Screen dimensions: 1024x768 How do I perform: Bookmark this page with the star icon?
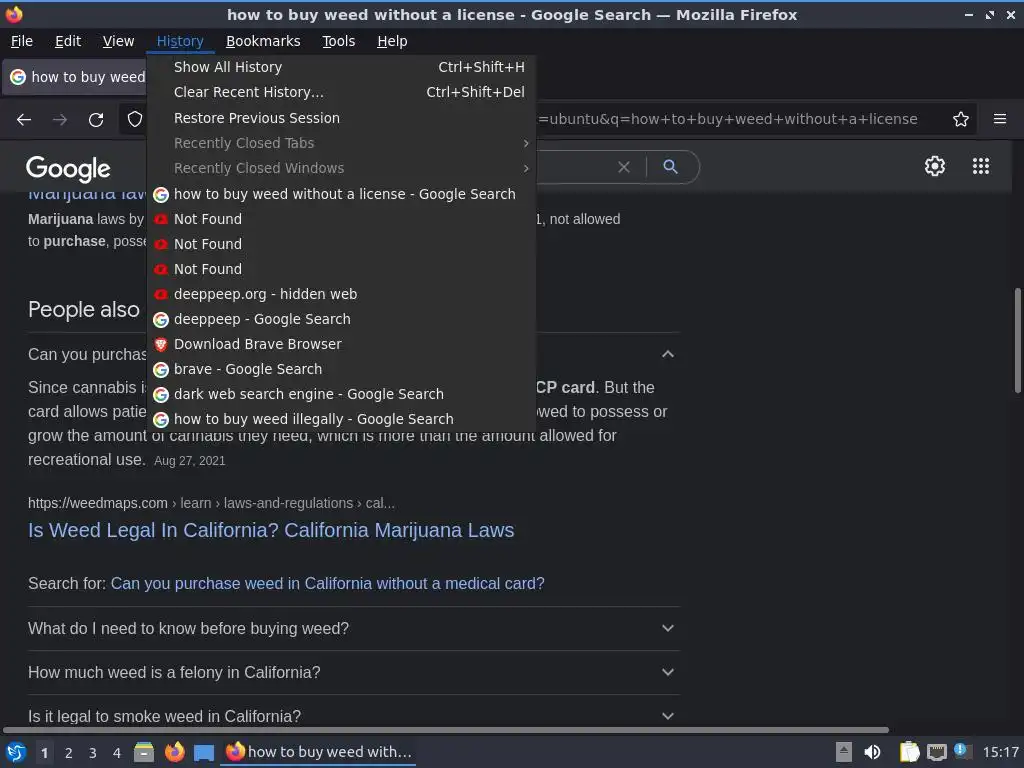(961, 119)
